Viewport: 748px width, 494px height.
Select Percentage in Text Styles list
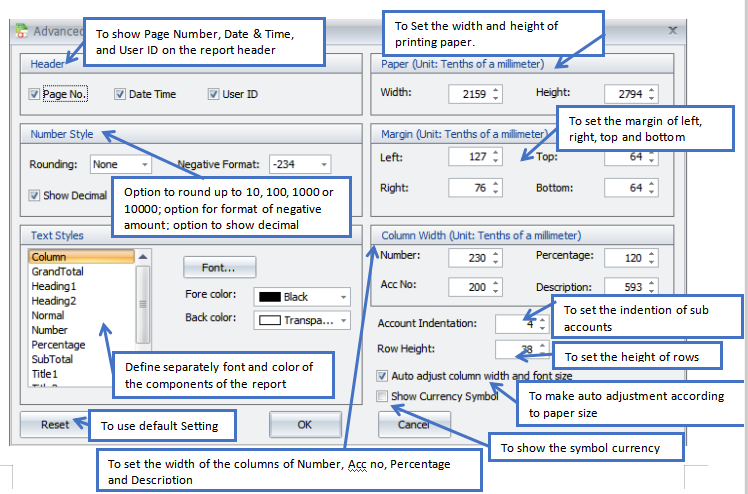(x=81, y=345)
